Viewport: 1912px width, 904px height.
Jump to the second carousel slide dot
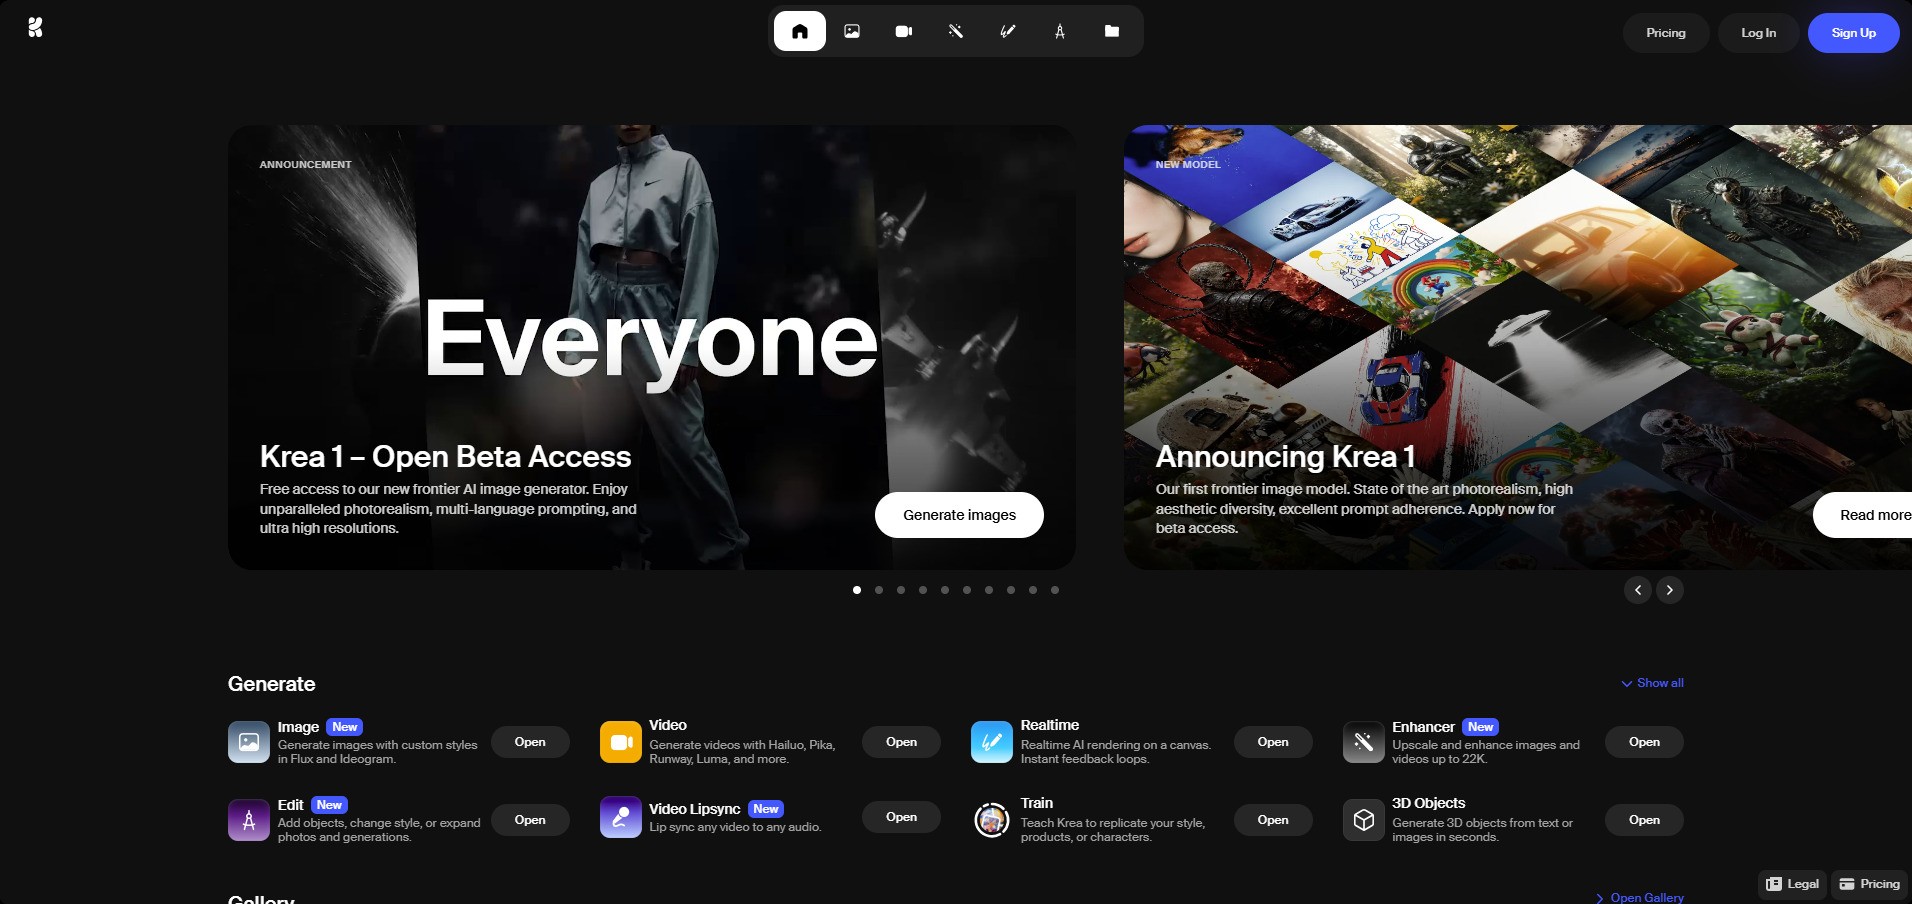(x=879, y=590)
